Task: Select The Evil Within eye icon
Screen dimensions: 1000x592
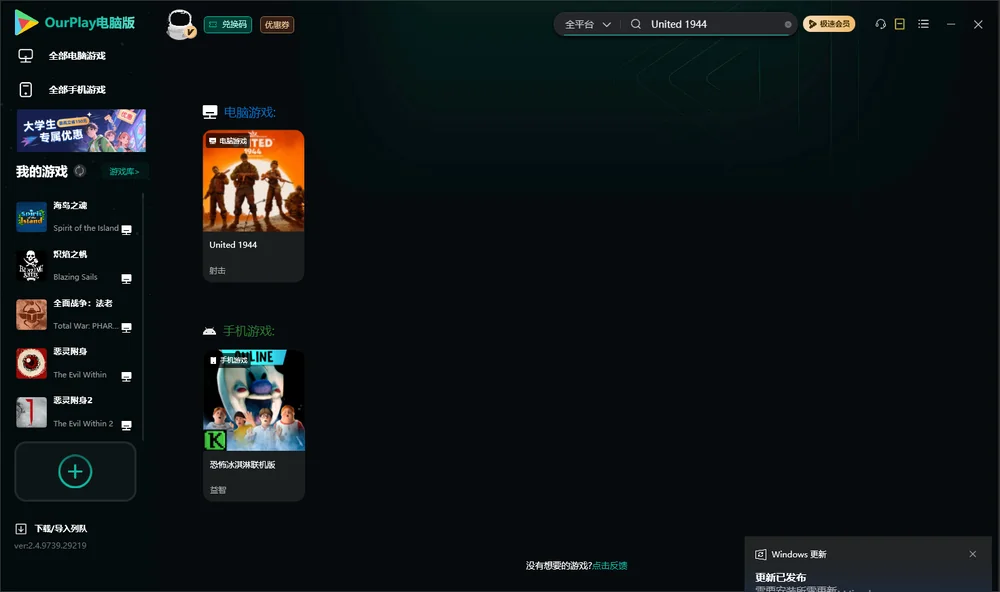Action: [31, 364]
